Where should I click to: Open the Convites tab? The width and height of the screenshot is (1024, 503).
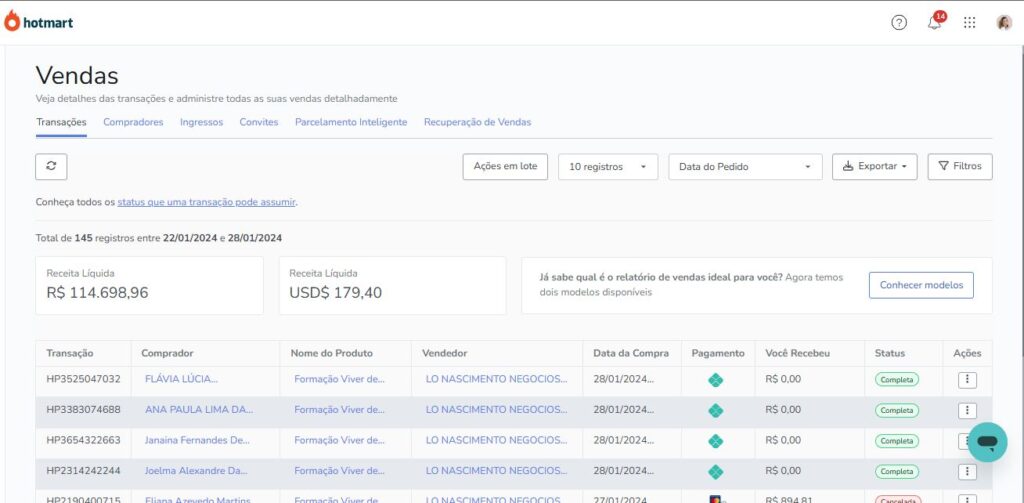click(x=259, y=122)
